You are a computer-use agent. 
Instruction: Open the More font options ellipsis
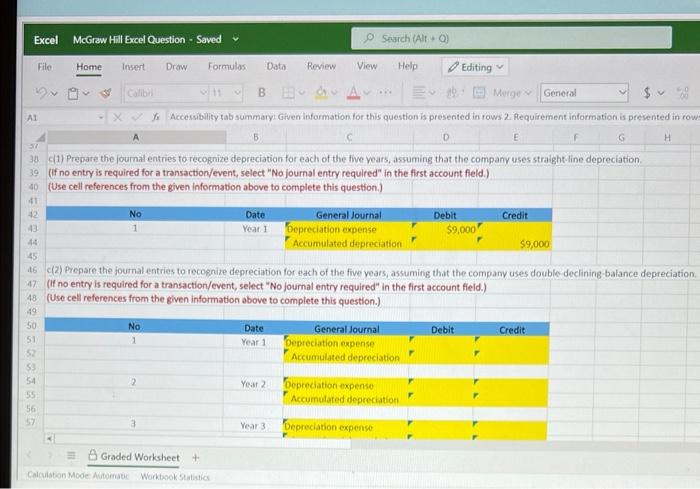385,92
